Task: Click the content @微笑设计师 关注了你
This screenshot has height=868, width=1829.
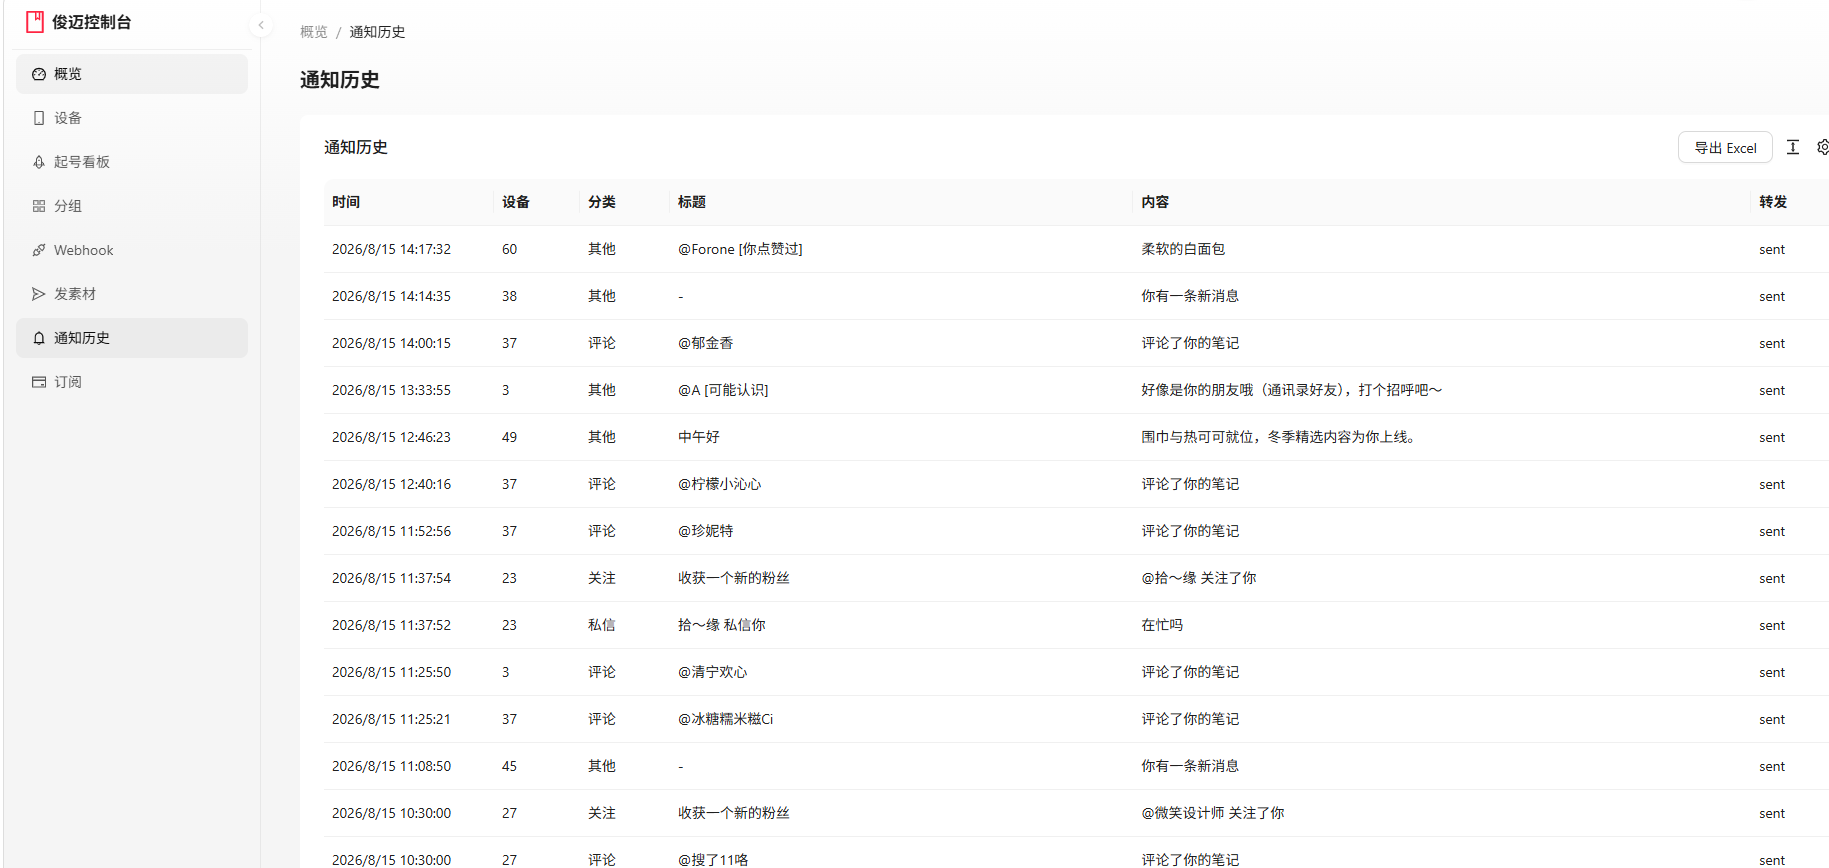Action: pyautogui.click(x=1213, y=813)
